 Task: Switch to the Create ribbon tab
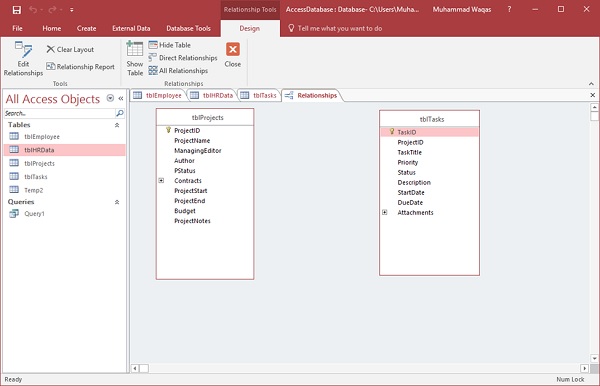(x=86, y=28)
